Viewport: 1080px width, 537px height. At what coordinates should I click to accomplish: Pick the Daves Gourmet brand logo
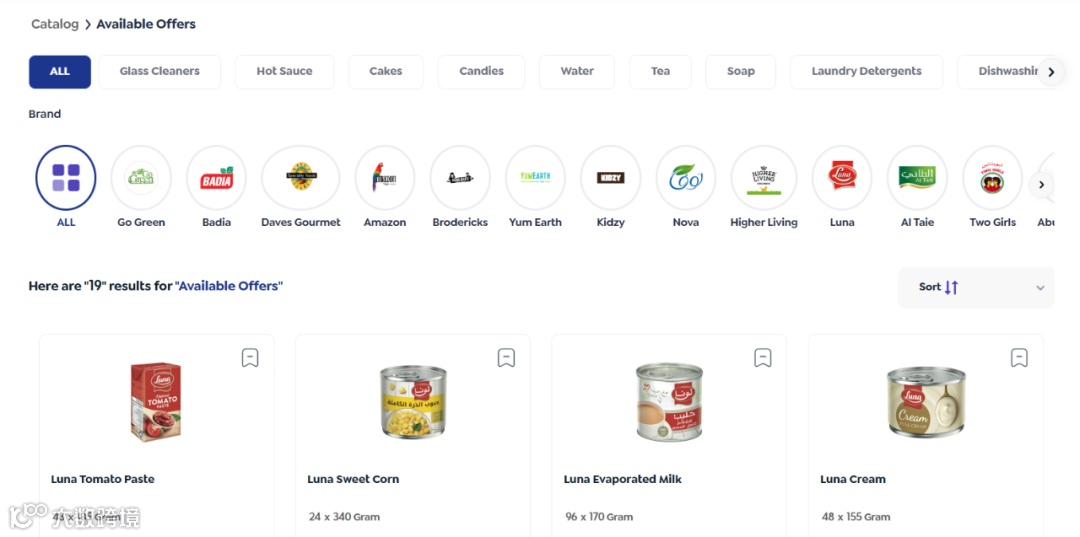click(x=301, y=178)
